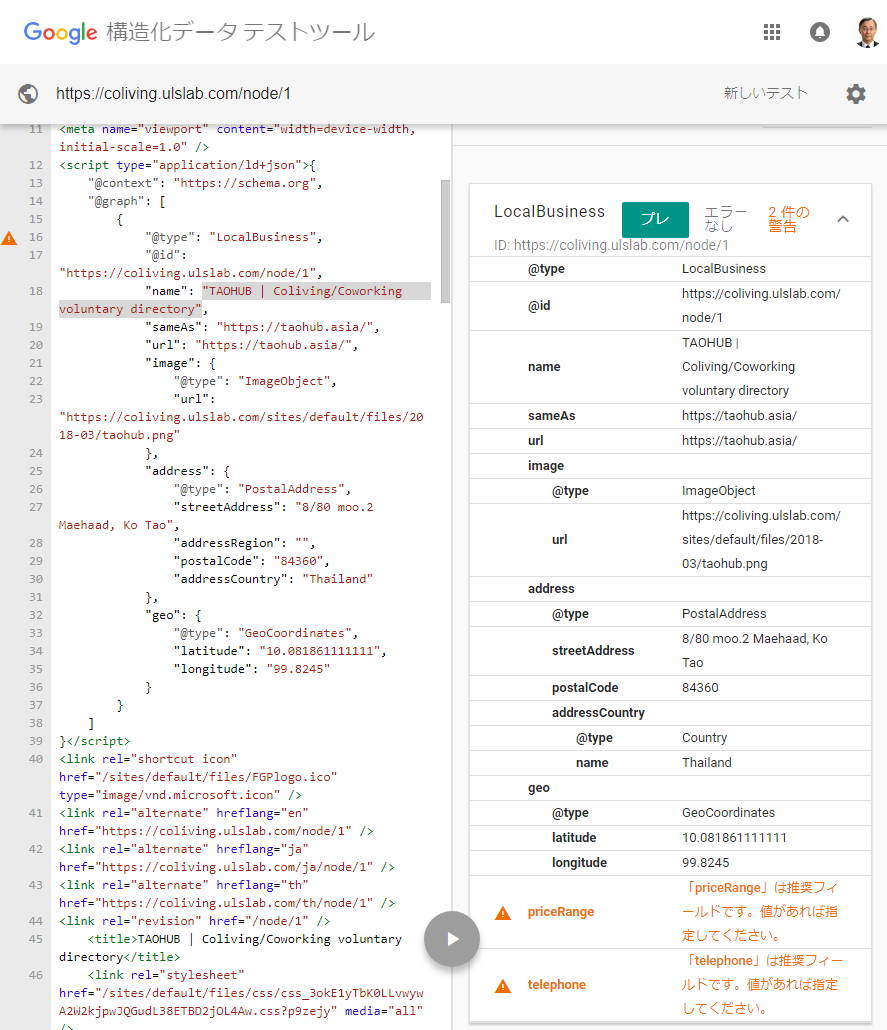Click the green プレ preview button

655,219
